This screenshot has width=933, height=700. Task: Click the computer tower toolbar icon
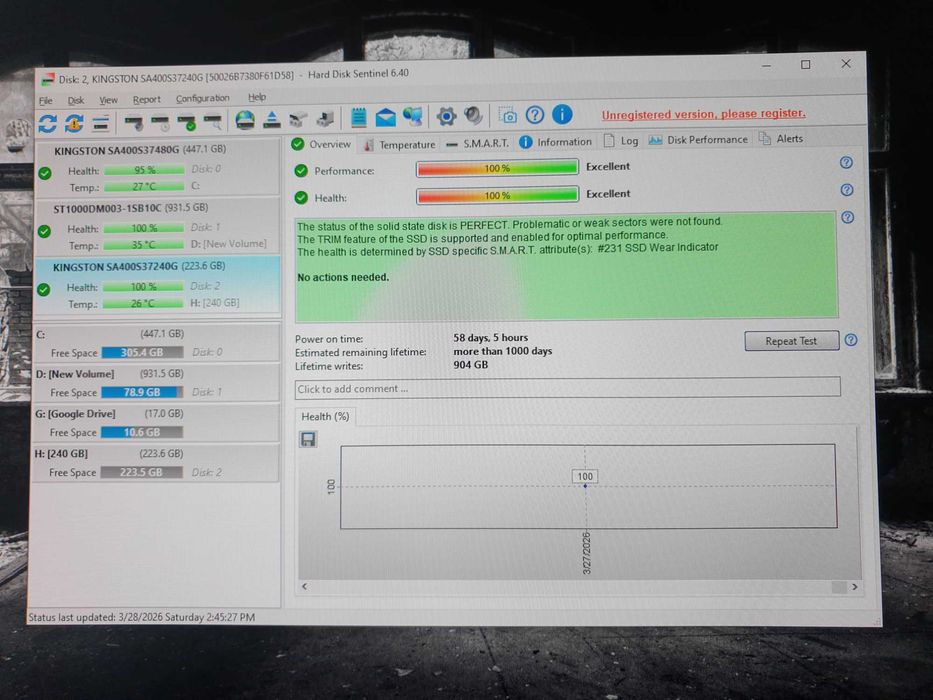(x=325, y=118)
